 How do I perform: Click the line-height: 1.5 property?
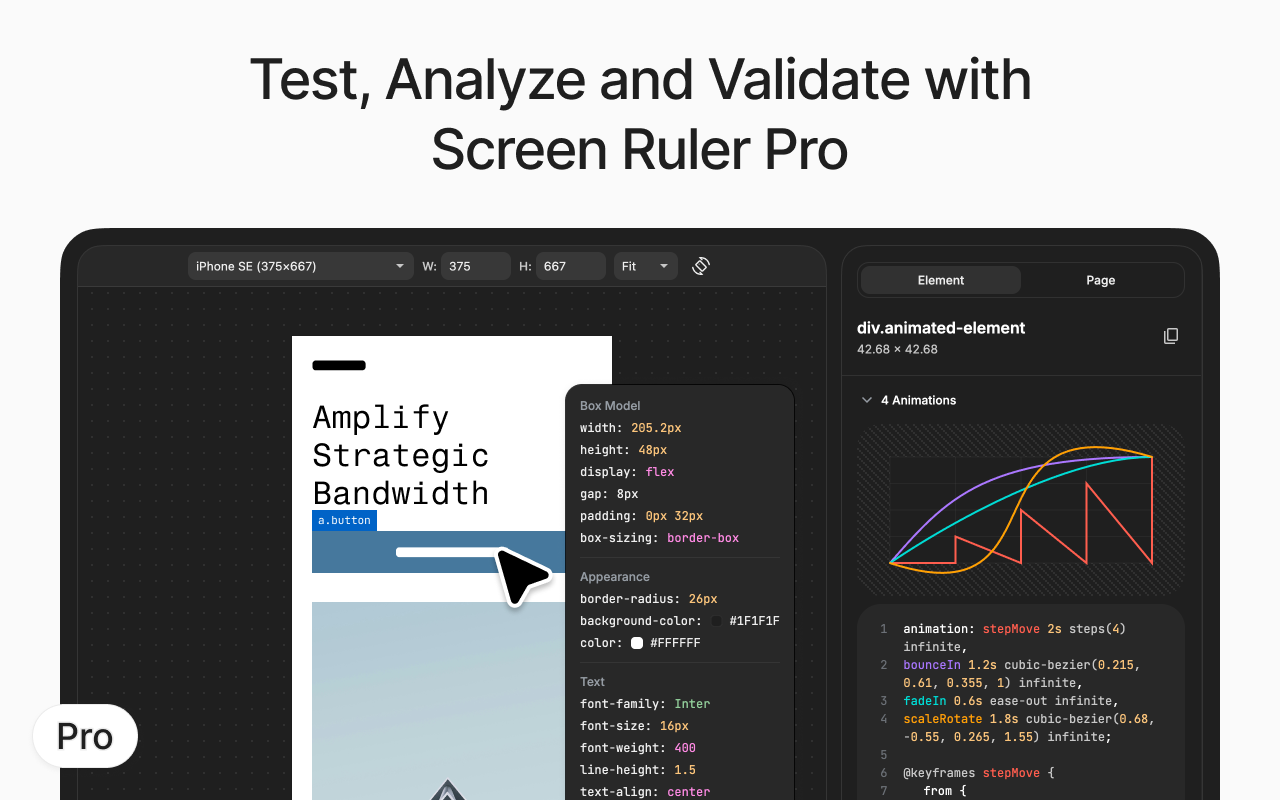(x=638, y=770)
